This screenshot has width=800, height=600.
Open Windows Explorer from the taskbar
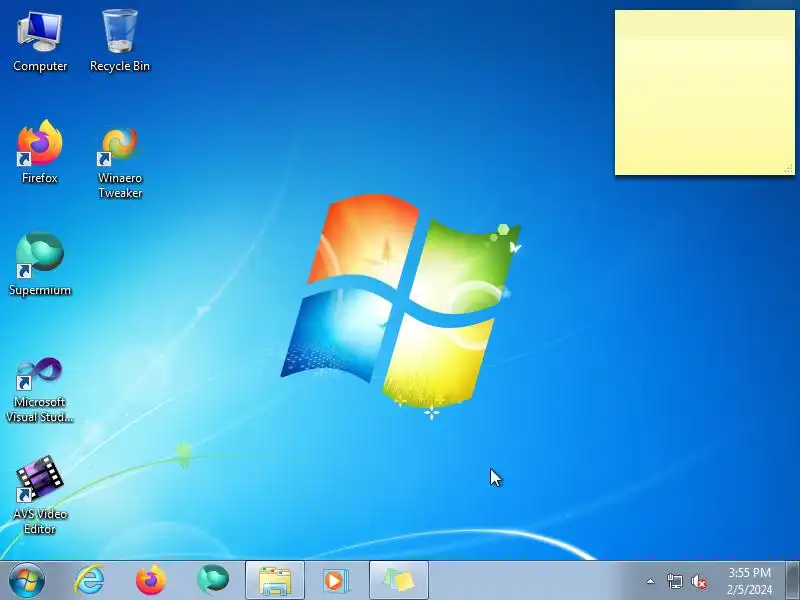click(275, 580)
